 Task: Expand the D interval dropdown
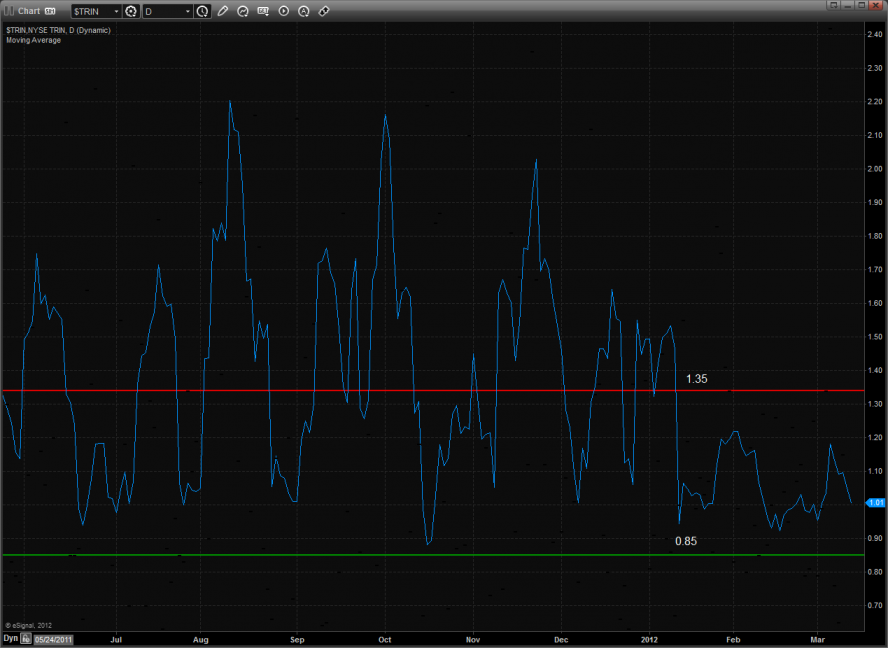click(x=187, y=12)
